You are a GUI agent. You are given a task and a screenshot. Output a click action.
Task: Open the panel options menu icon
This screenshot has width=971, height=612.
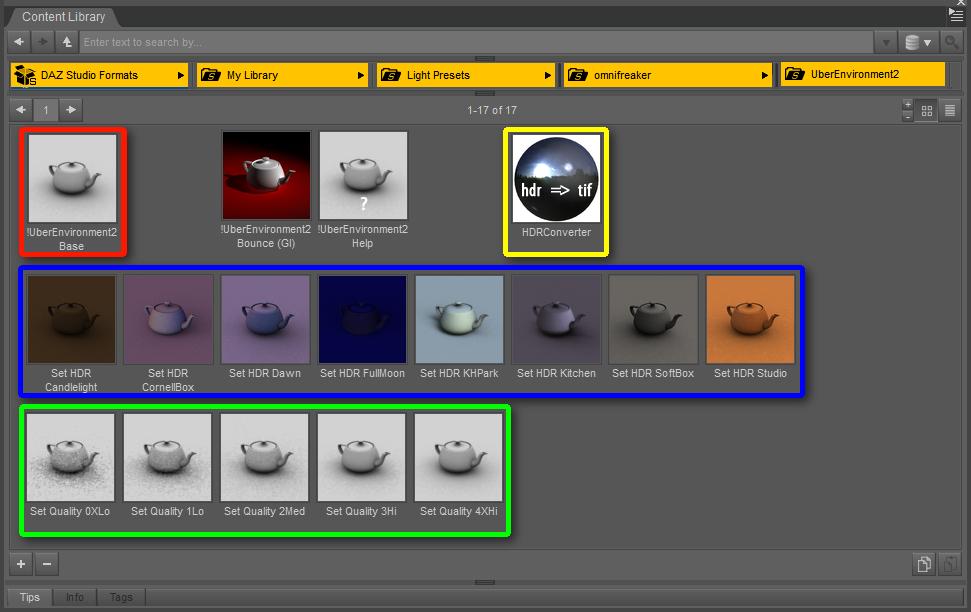(956, 14)
